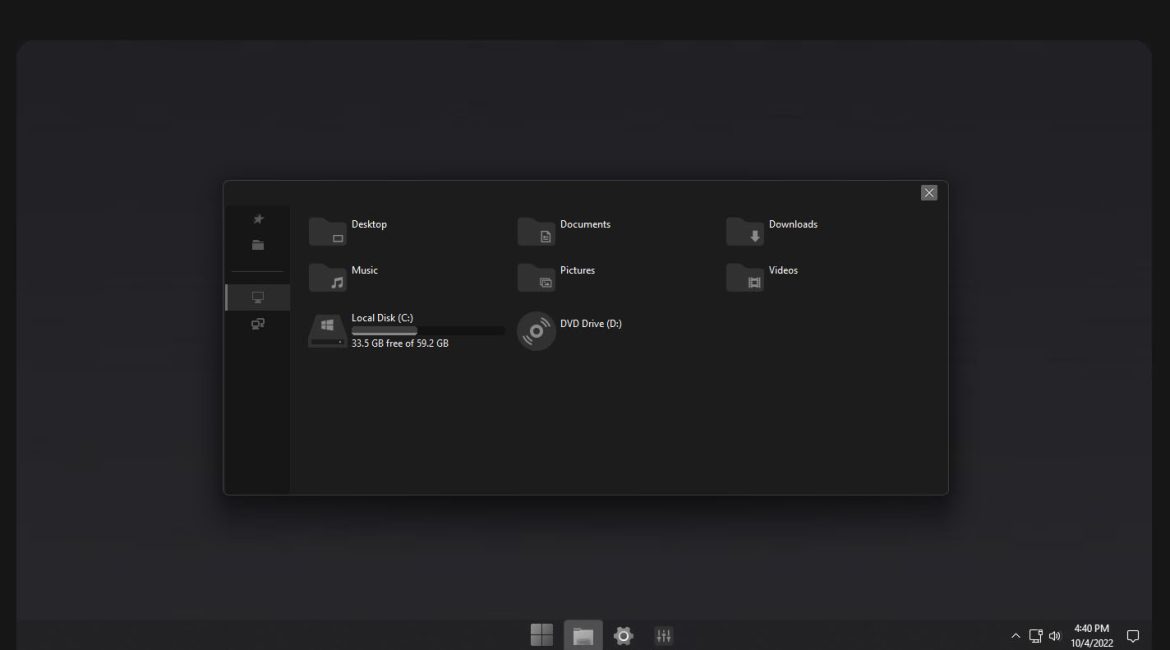
Task: Select DVD Drive (D:)
Action: 536,330
